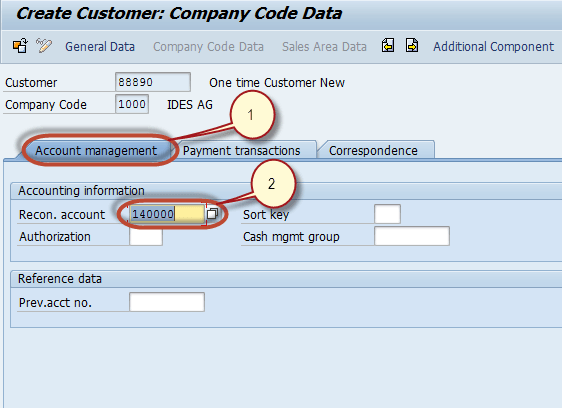Switch to Payment transactions tab

click(242, 151)
